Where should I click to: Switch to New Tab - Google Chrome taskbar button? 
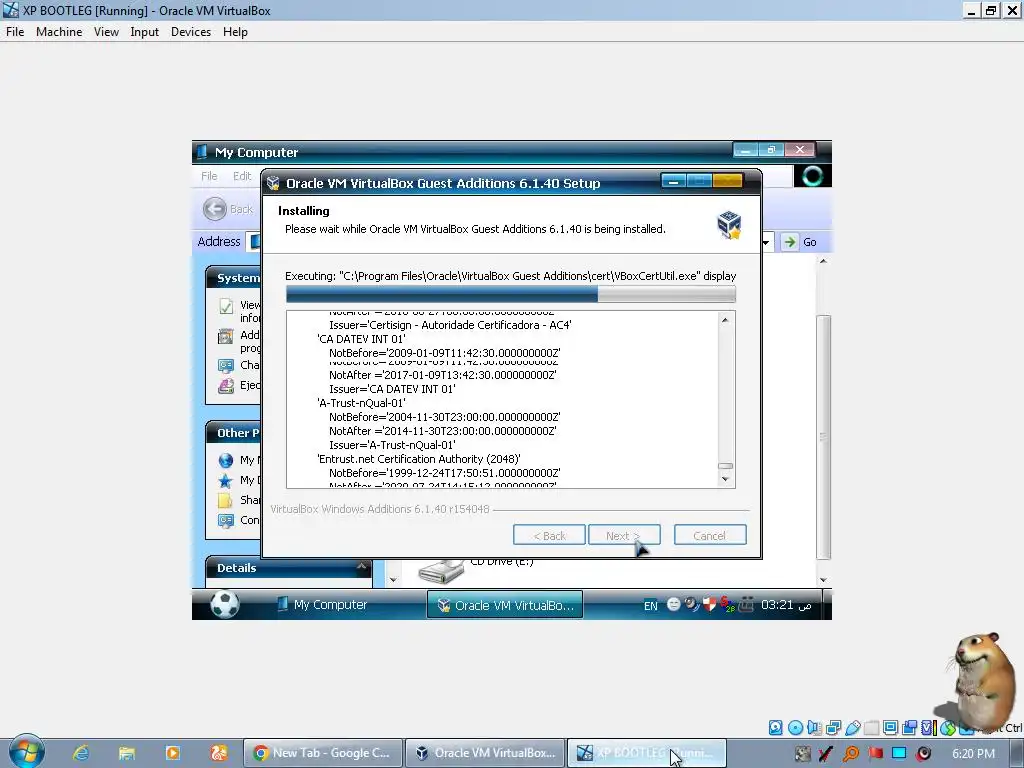pos(323,753)
